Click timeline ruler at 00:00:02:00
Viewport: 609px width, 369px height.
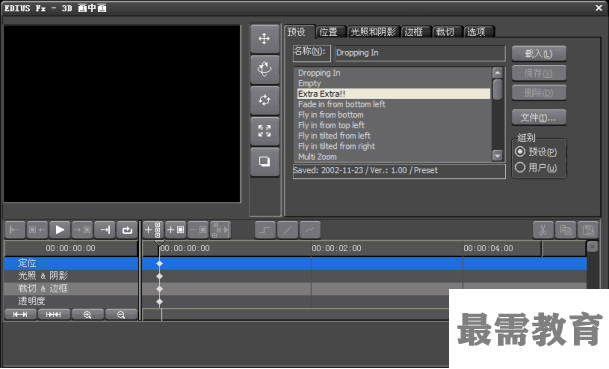[336, 248]
